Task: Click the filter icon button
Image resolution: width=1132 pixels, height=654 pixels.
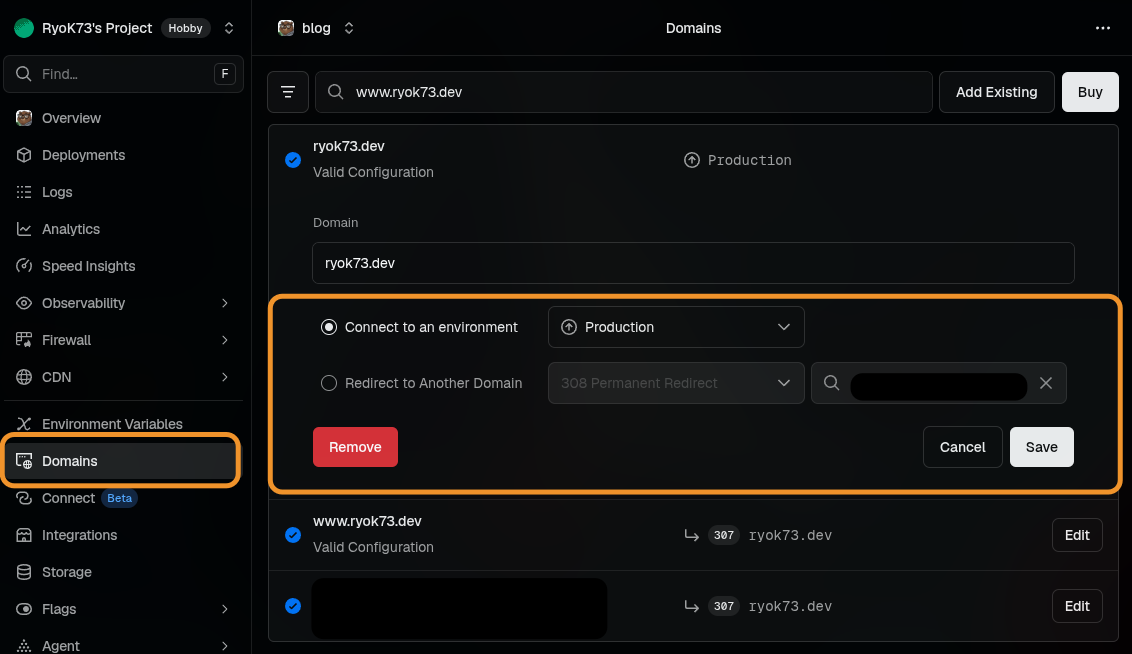Action: click(x=288, y=92)
